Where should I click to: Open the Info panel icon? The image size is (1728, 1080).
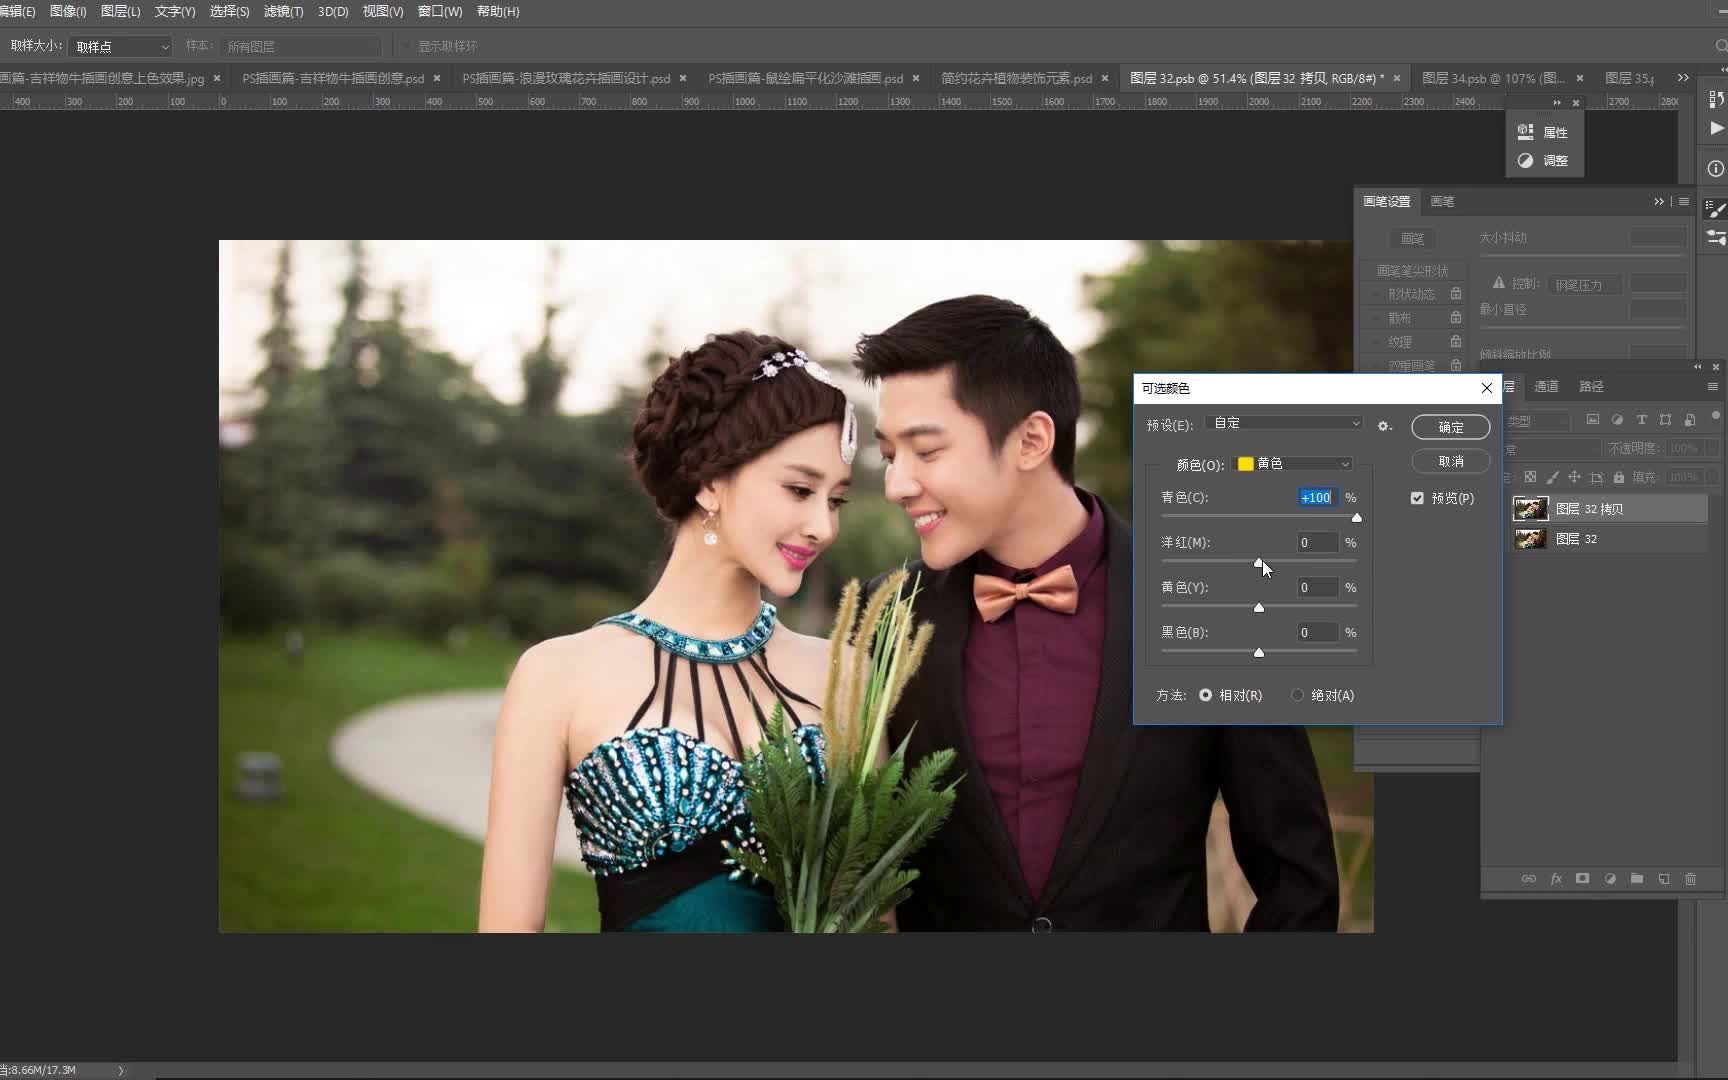[1716, 168]
